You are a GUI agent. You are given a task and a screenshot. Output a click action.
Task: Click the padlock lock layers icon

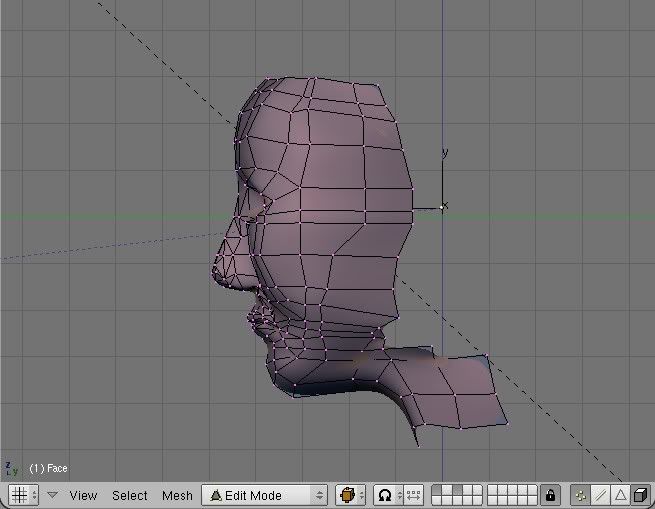(550, 495)
